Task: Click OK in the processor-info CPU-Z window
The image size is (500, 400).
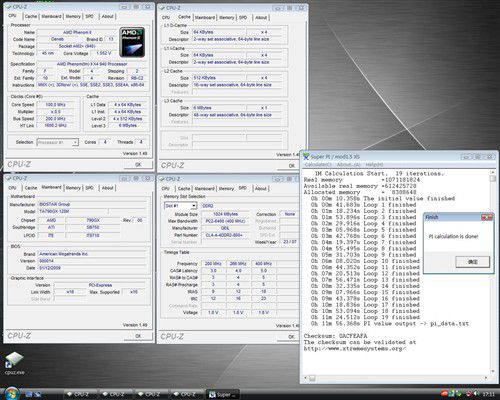Action: (138, 164)
